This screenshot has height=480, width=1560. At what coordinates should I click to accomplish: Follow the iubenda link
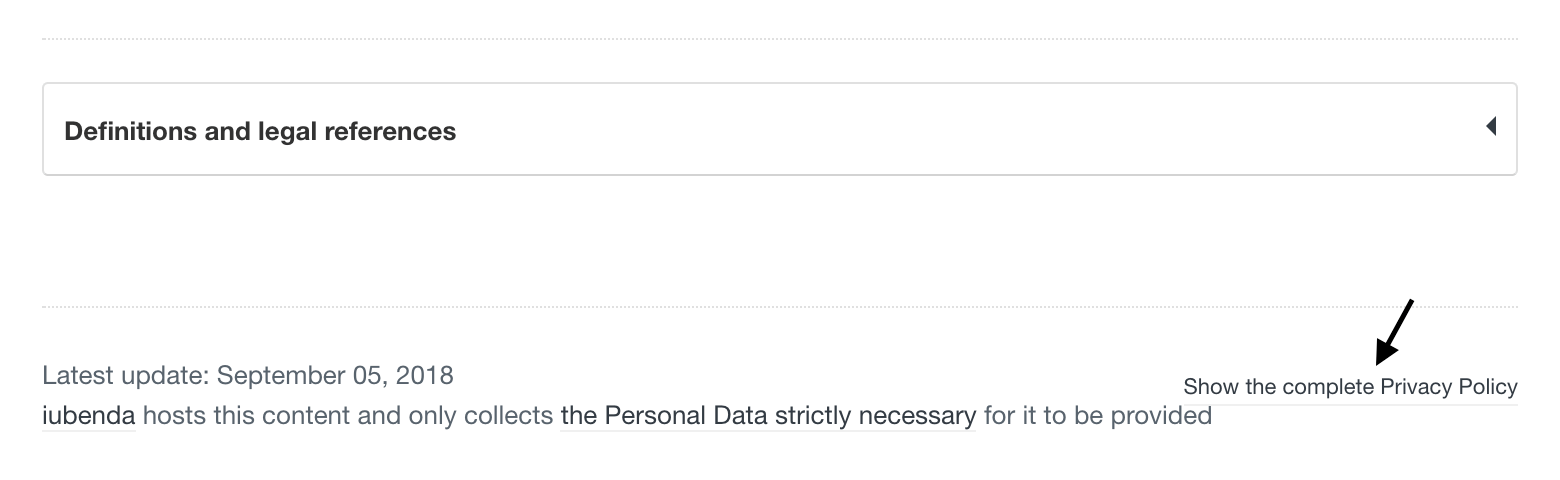[88, 415]
